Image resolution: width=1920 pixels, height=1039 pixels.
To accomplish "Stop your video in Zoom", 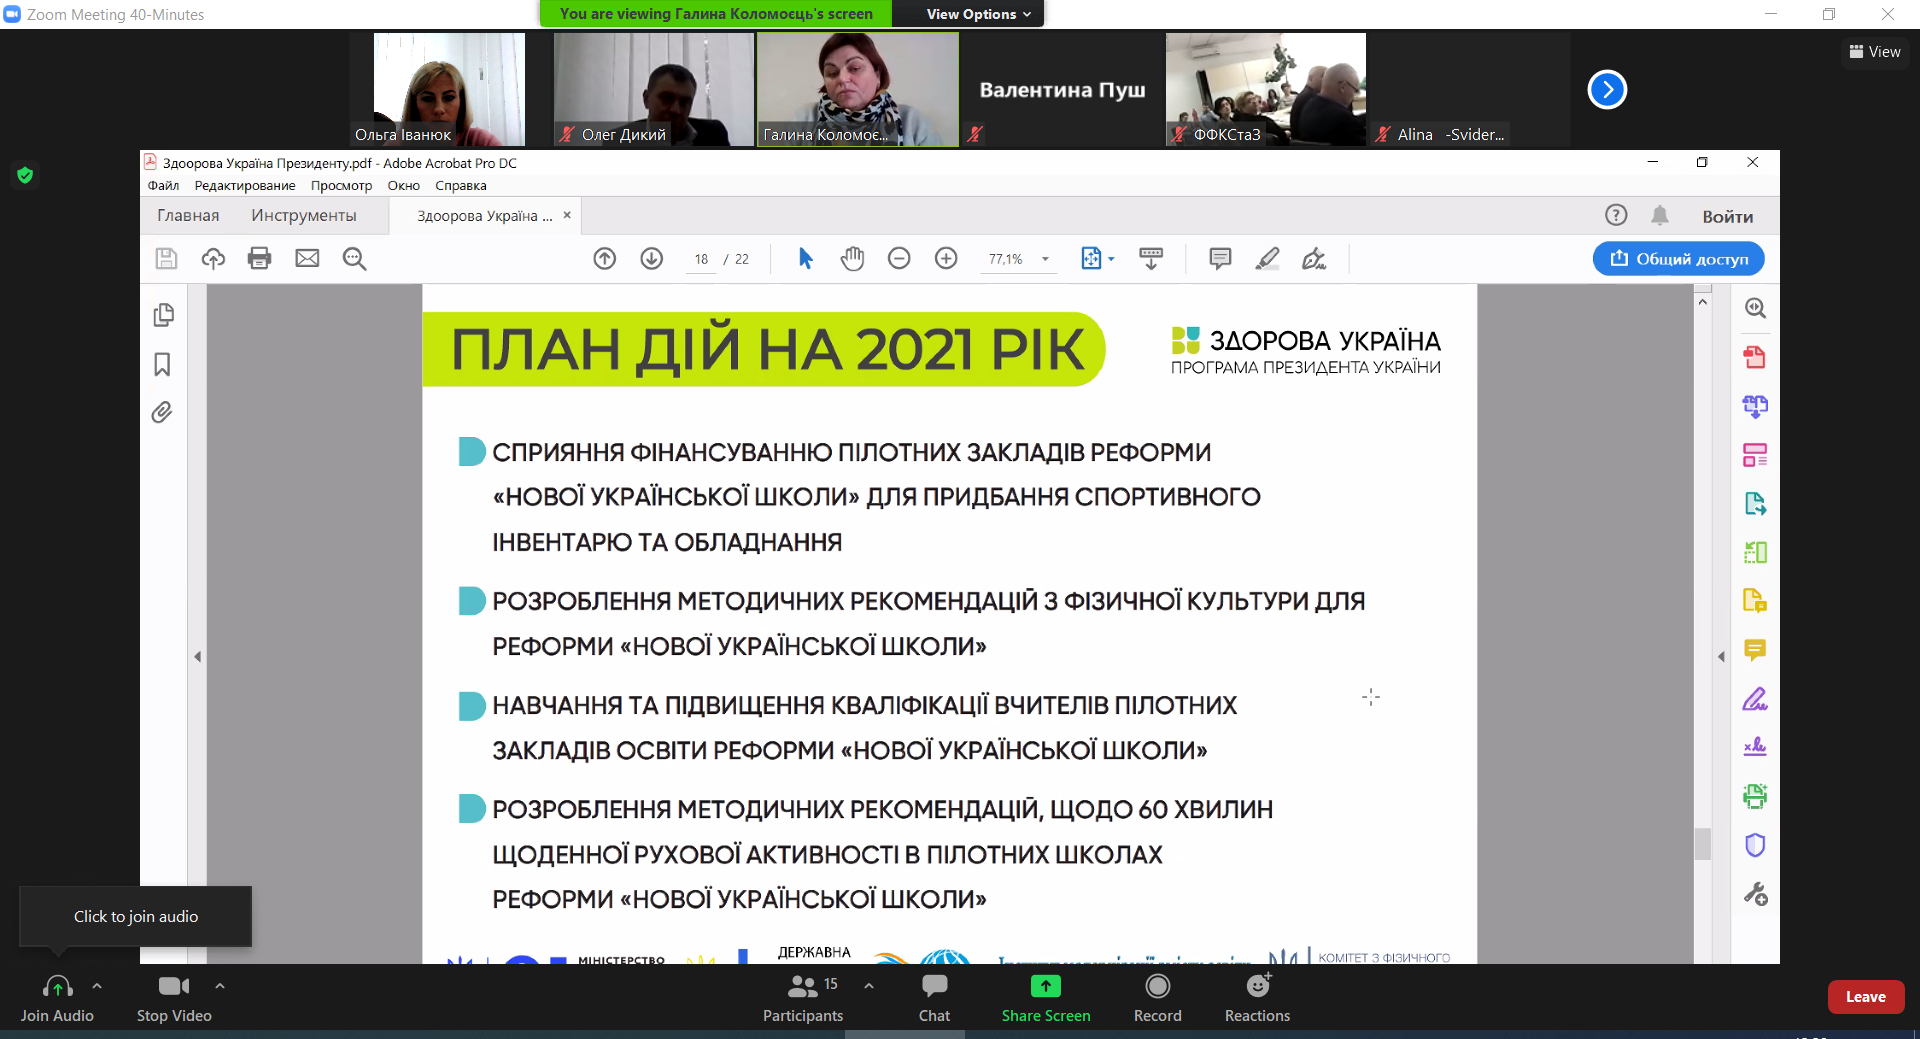I will [x=172, y=997].
